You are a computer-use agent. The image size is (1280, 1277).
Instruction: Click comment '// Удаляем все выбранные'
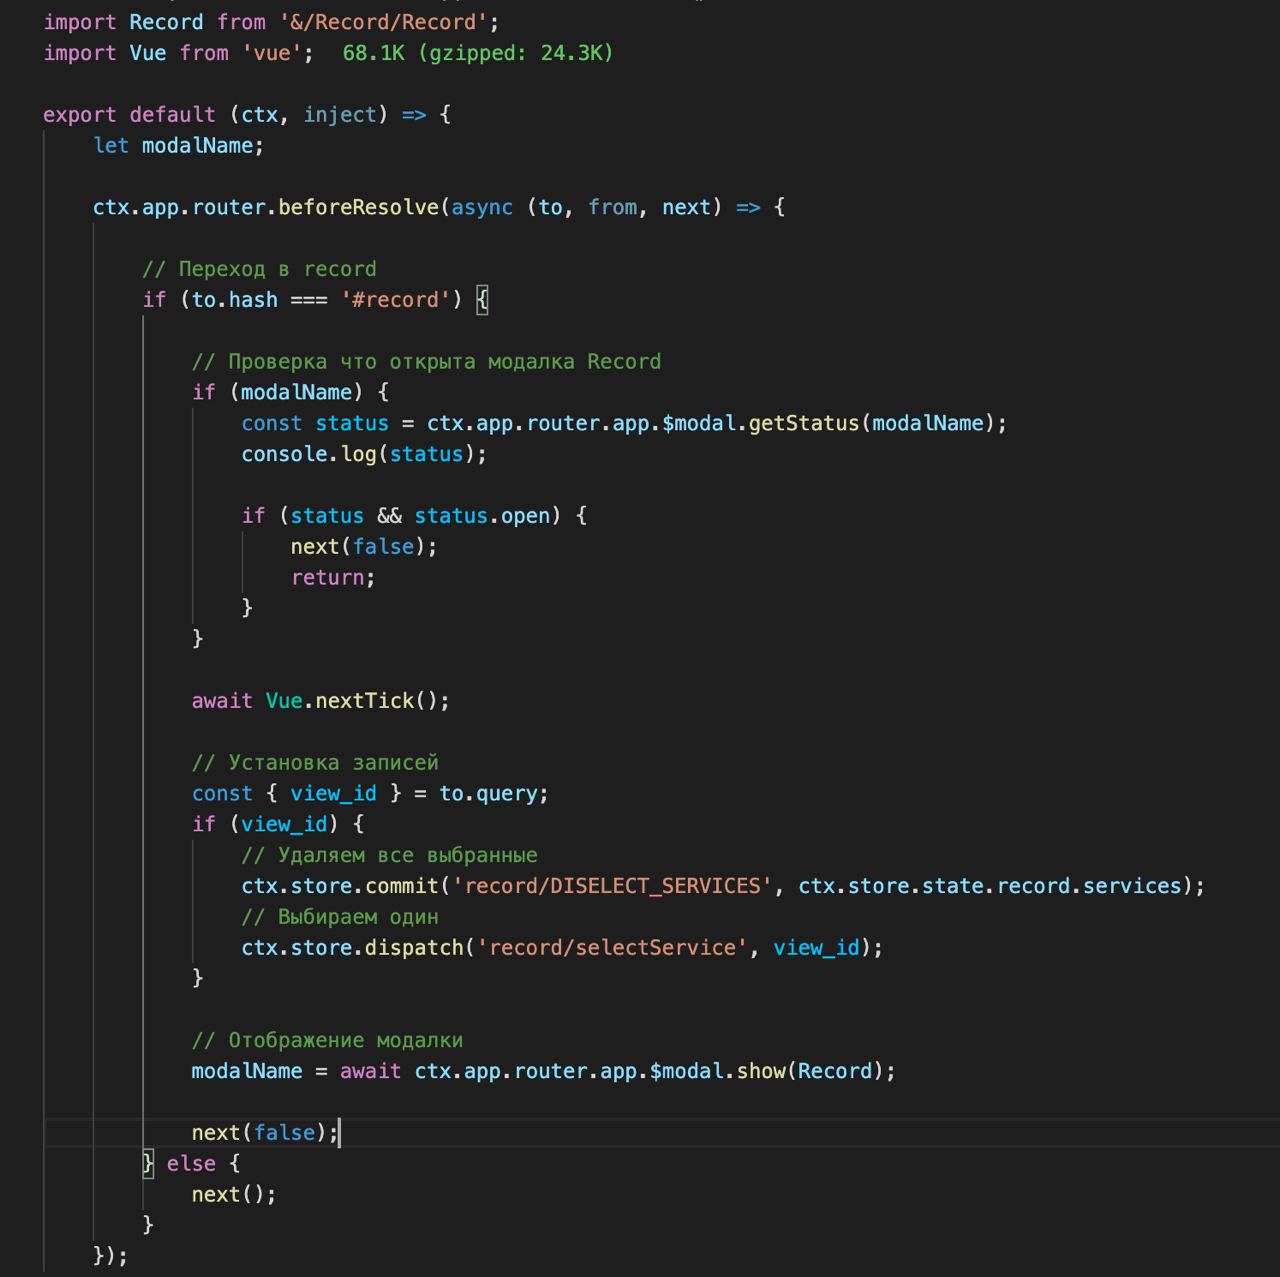pyautogui.click(x=389, y=856)
